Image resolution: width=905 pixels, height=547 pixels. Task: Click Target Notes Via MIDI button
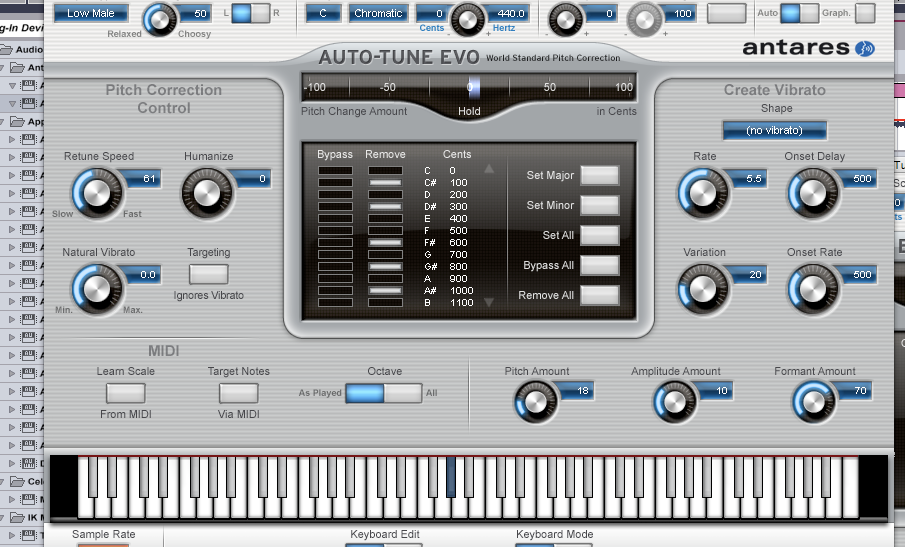pyautogui.click(x=238, y=393)
